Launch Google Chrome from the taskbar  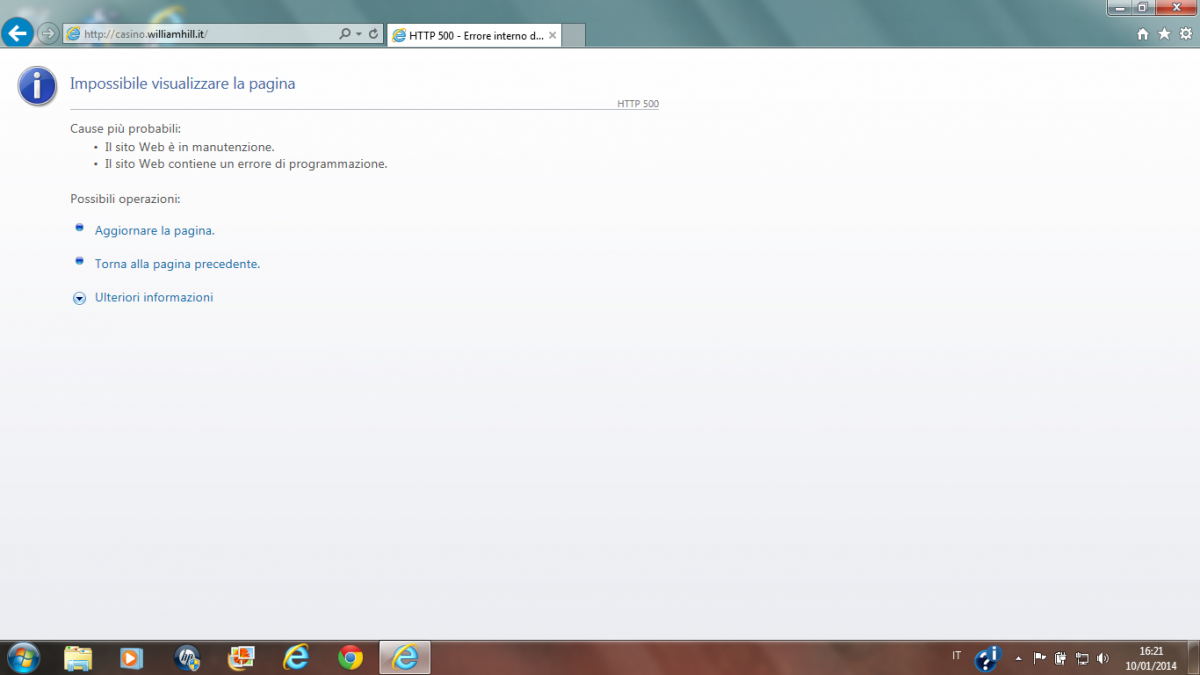tap(350, 657)
